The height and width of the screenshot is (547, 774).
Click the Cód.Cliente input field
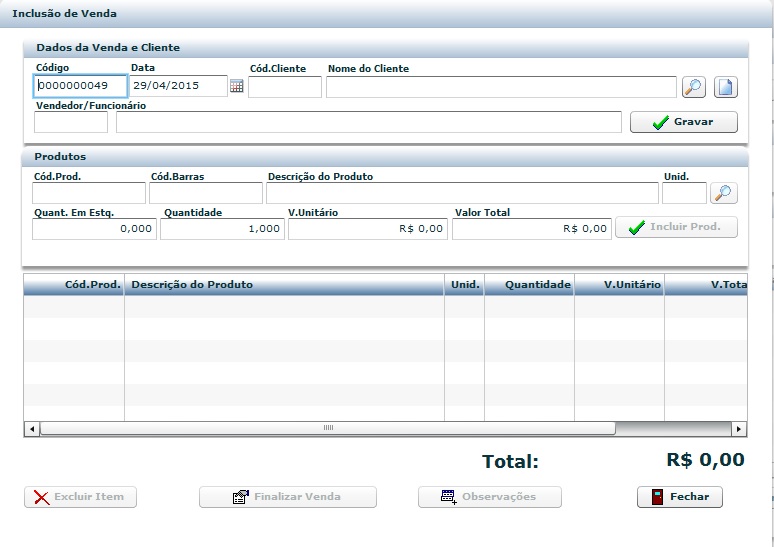(284, 87)
